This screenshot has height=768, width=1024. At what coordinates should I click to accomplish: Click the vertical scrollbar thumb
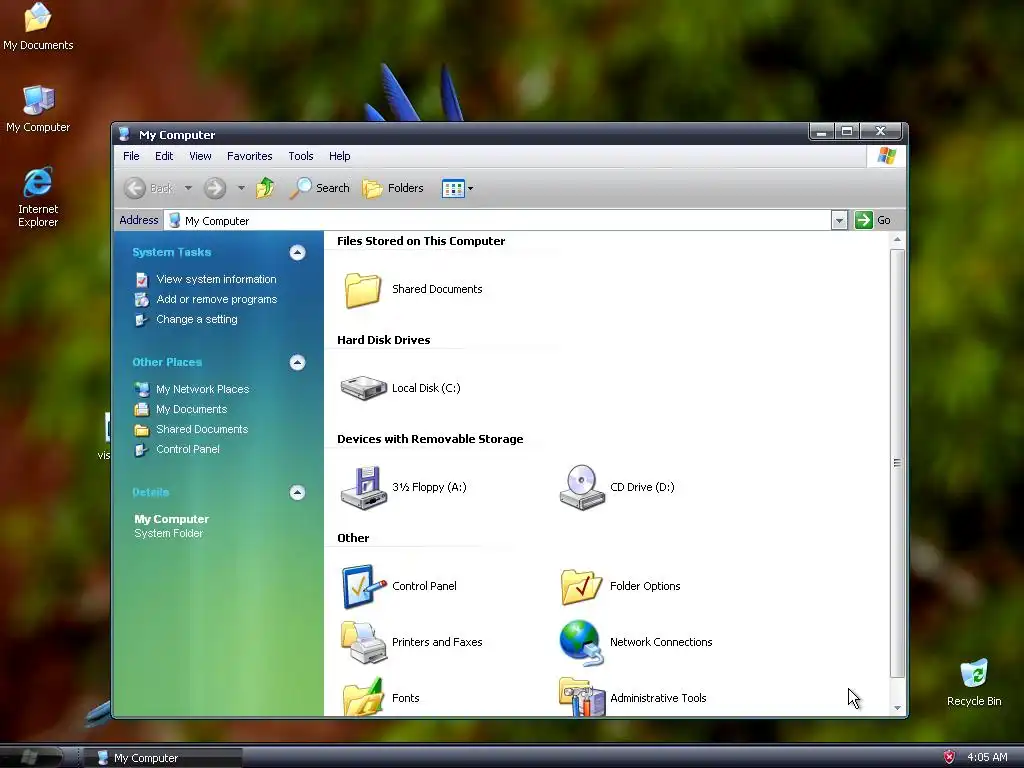pos(897,463)
